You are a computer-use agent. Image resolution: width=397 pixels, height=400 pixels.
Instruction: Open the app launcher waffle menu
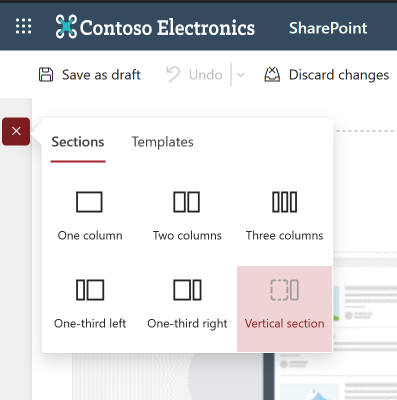[23, 26]
